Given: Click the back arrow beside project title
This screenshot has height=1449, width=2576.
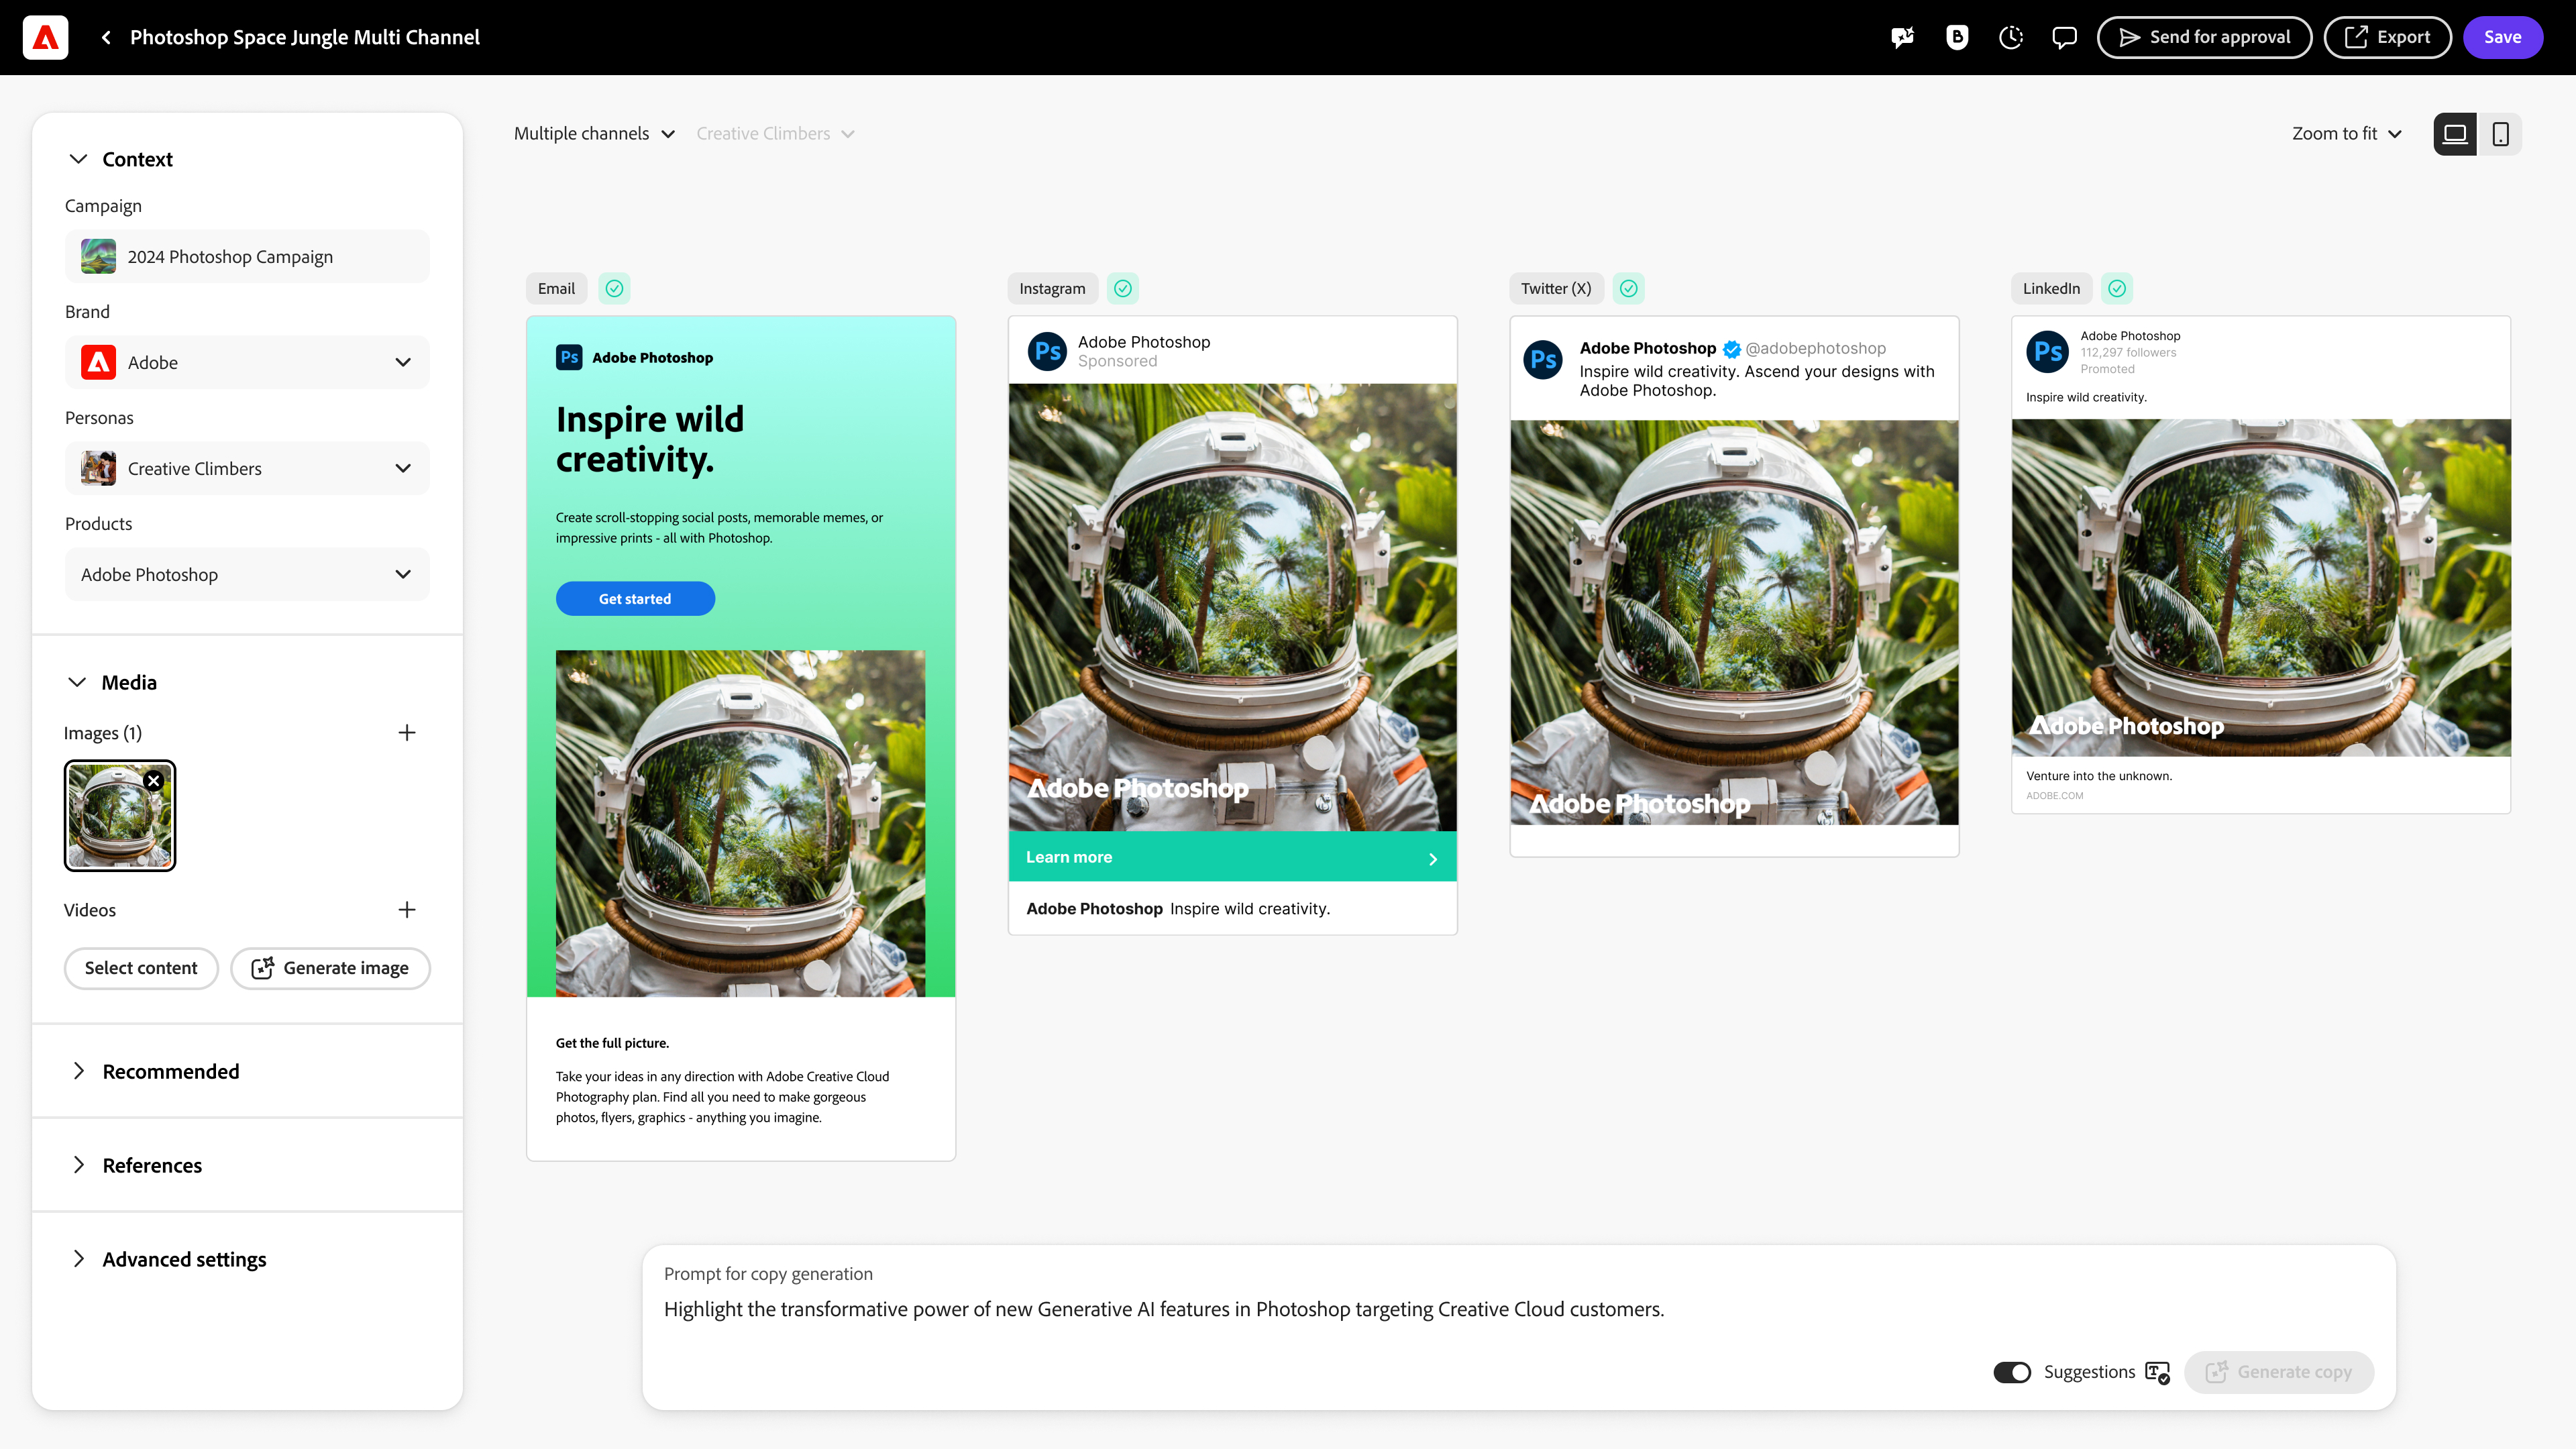Looking at the screenshot, I should (x=106, y=37).
